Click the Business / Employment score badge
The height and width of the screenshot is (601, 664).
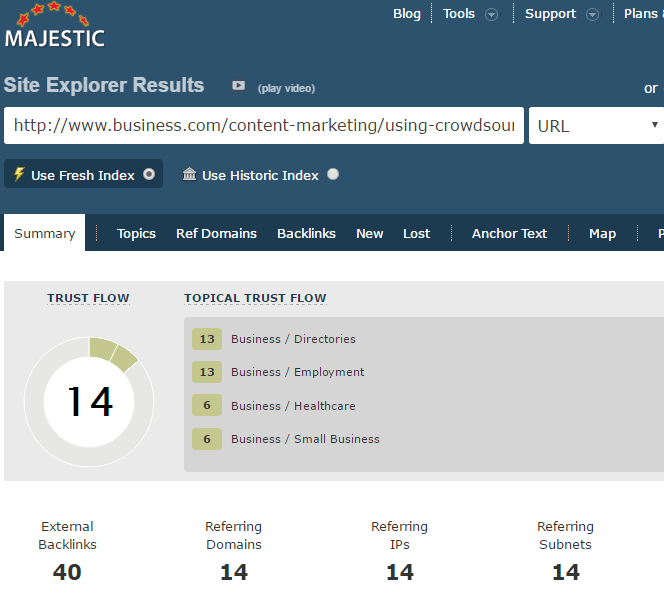207,372
